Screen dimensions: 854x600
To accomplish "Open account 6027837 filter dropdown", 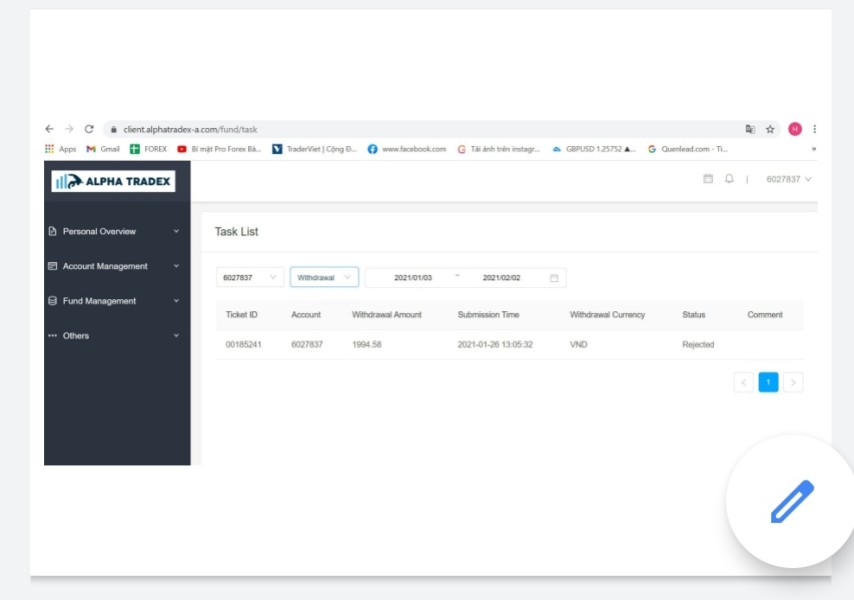I will click(250, 278).
